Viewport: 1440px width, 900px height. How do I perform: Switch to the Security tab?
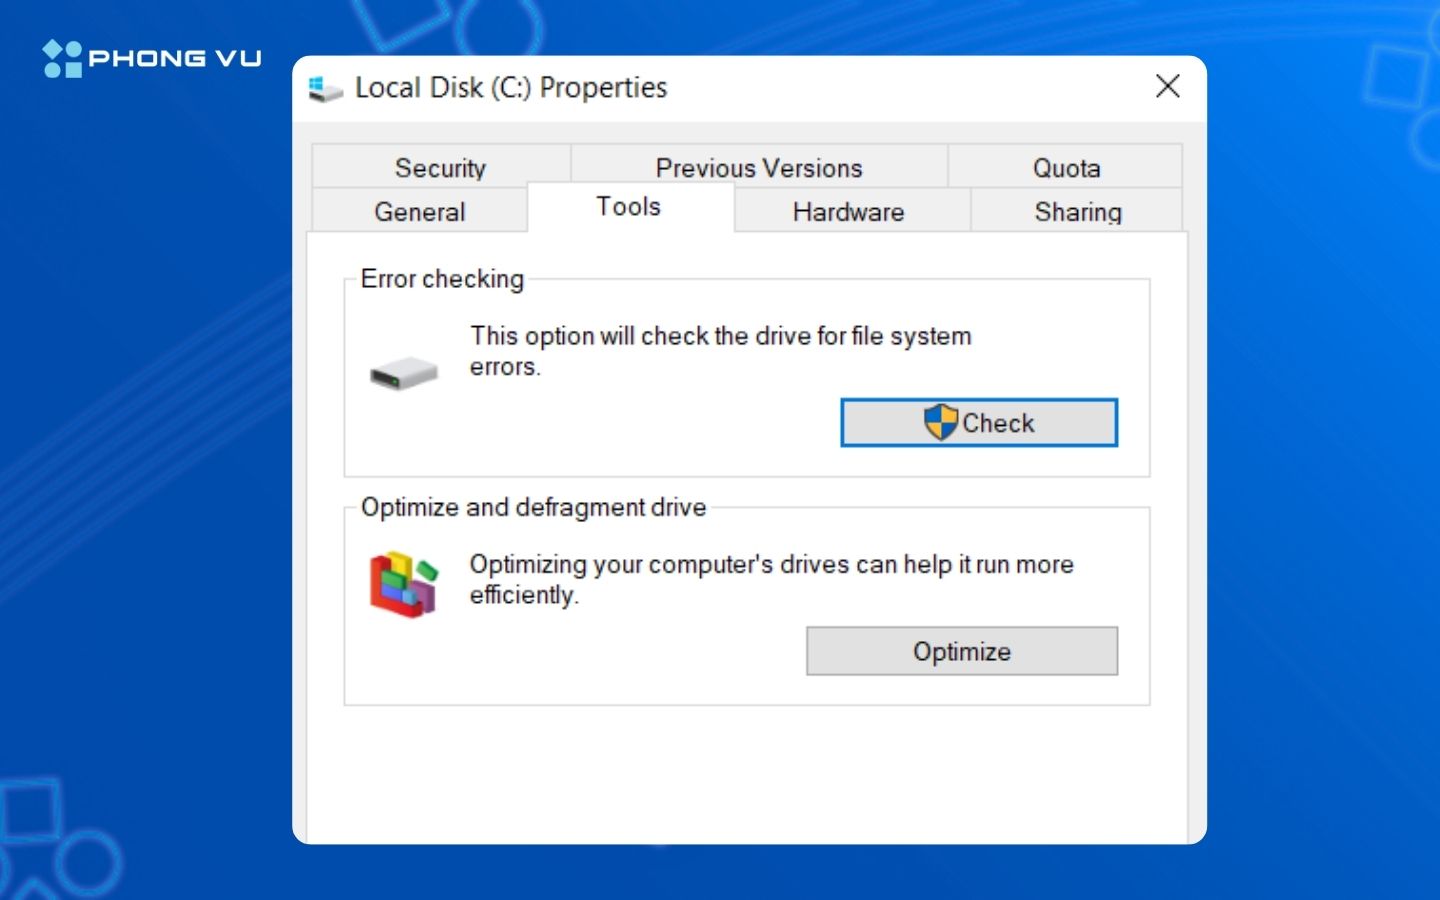pyautogui.click(x=440, y=168)
